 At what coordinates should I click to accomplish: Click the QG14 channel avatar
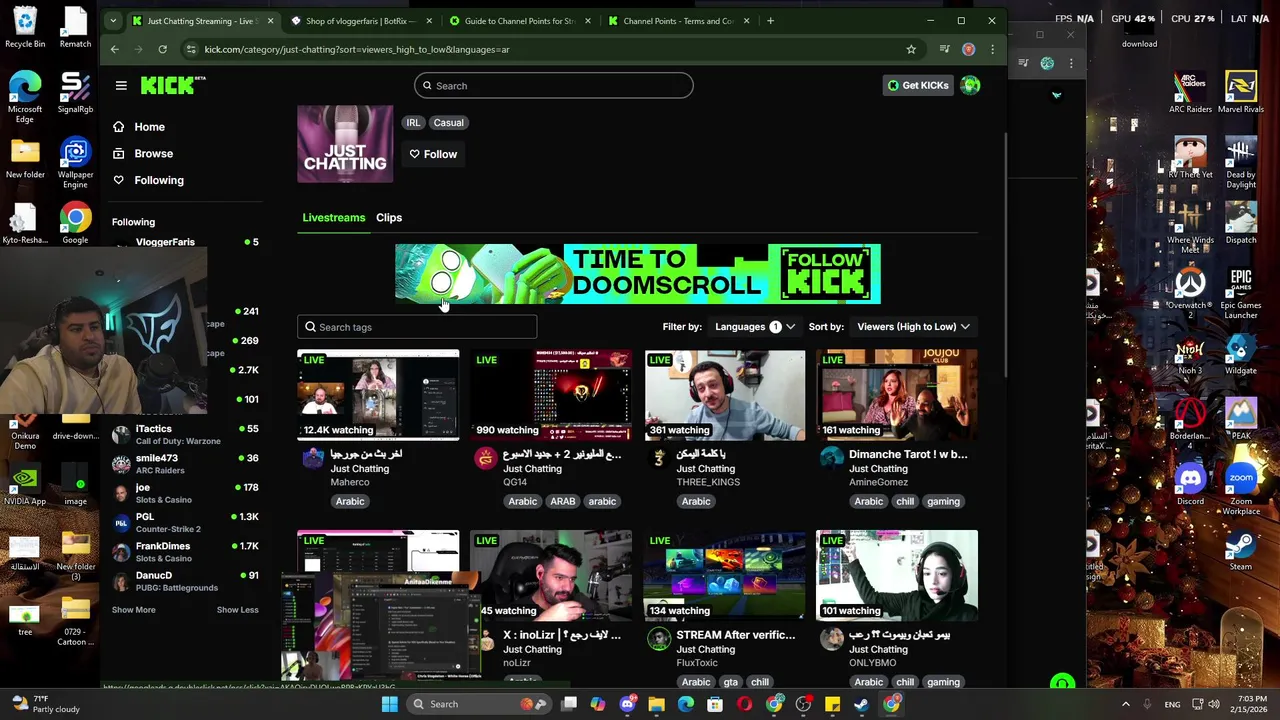[485, 458]
